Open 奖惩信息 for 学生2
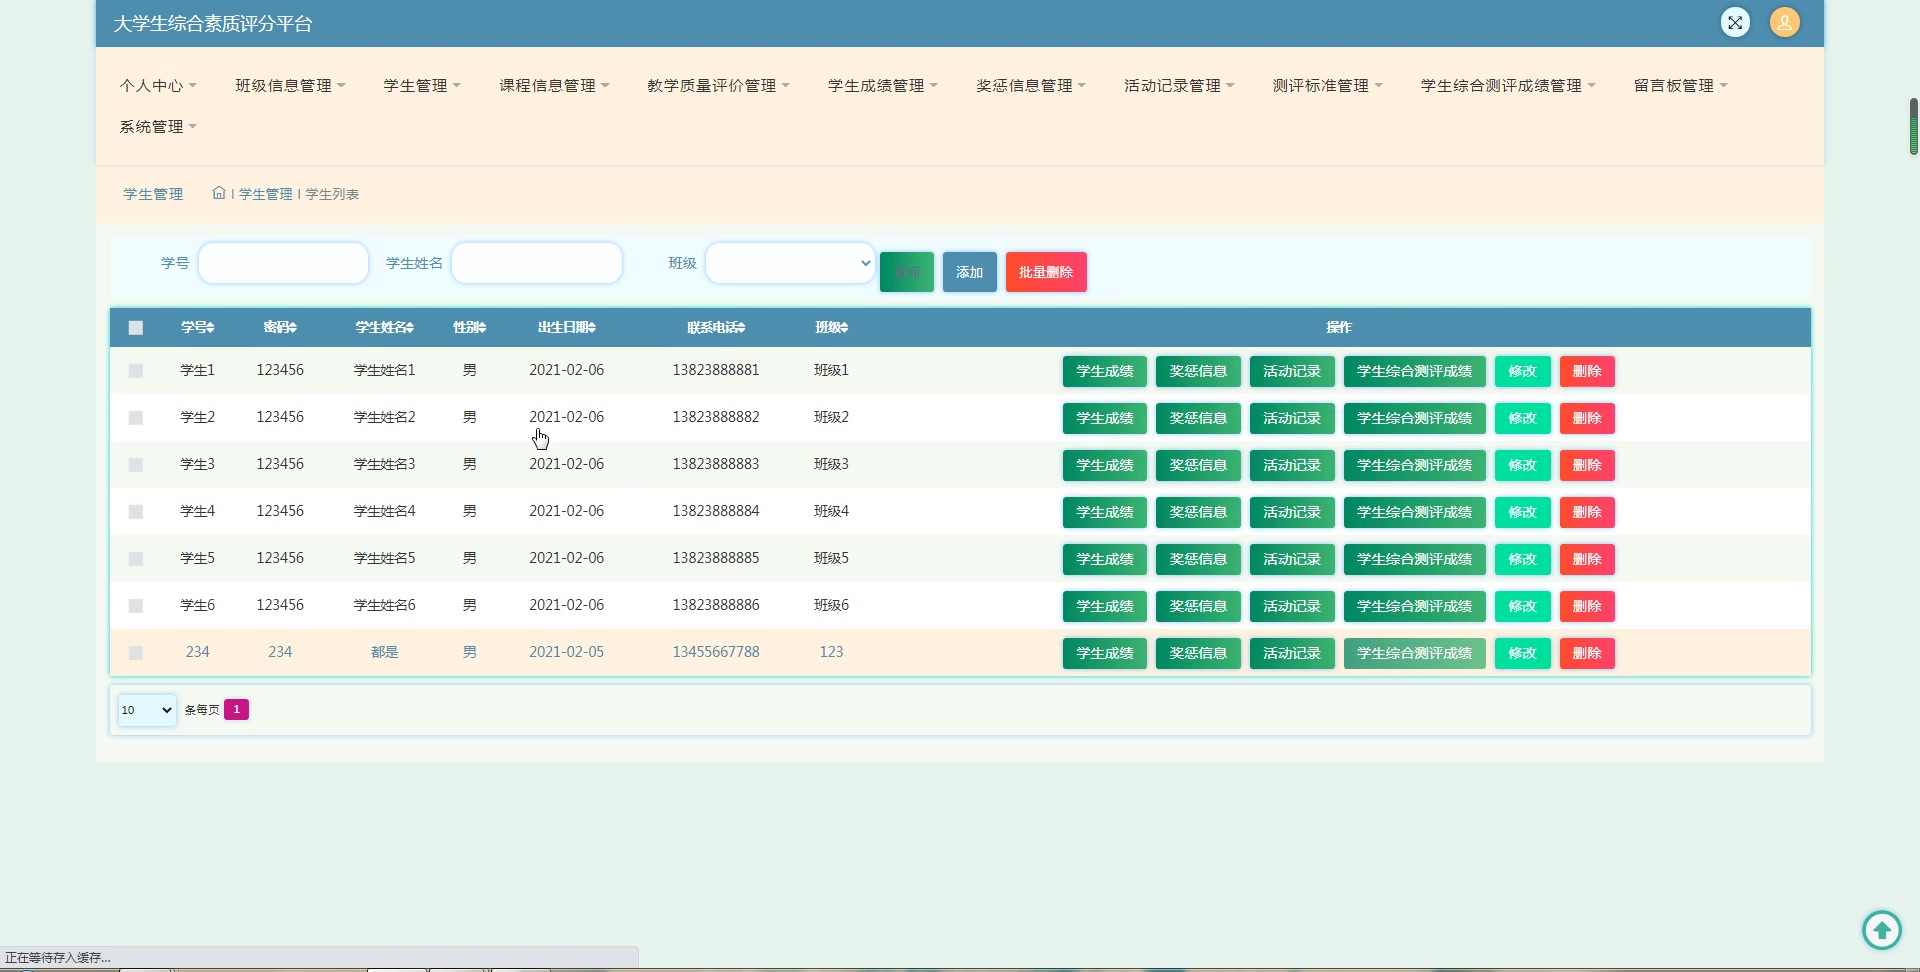Screen dimensions: 1920x972 pos(1198,418)
